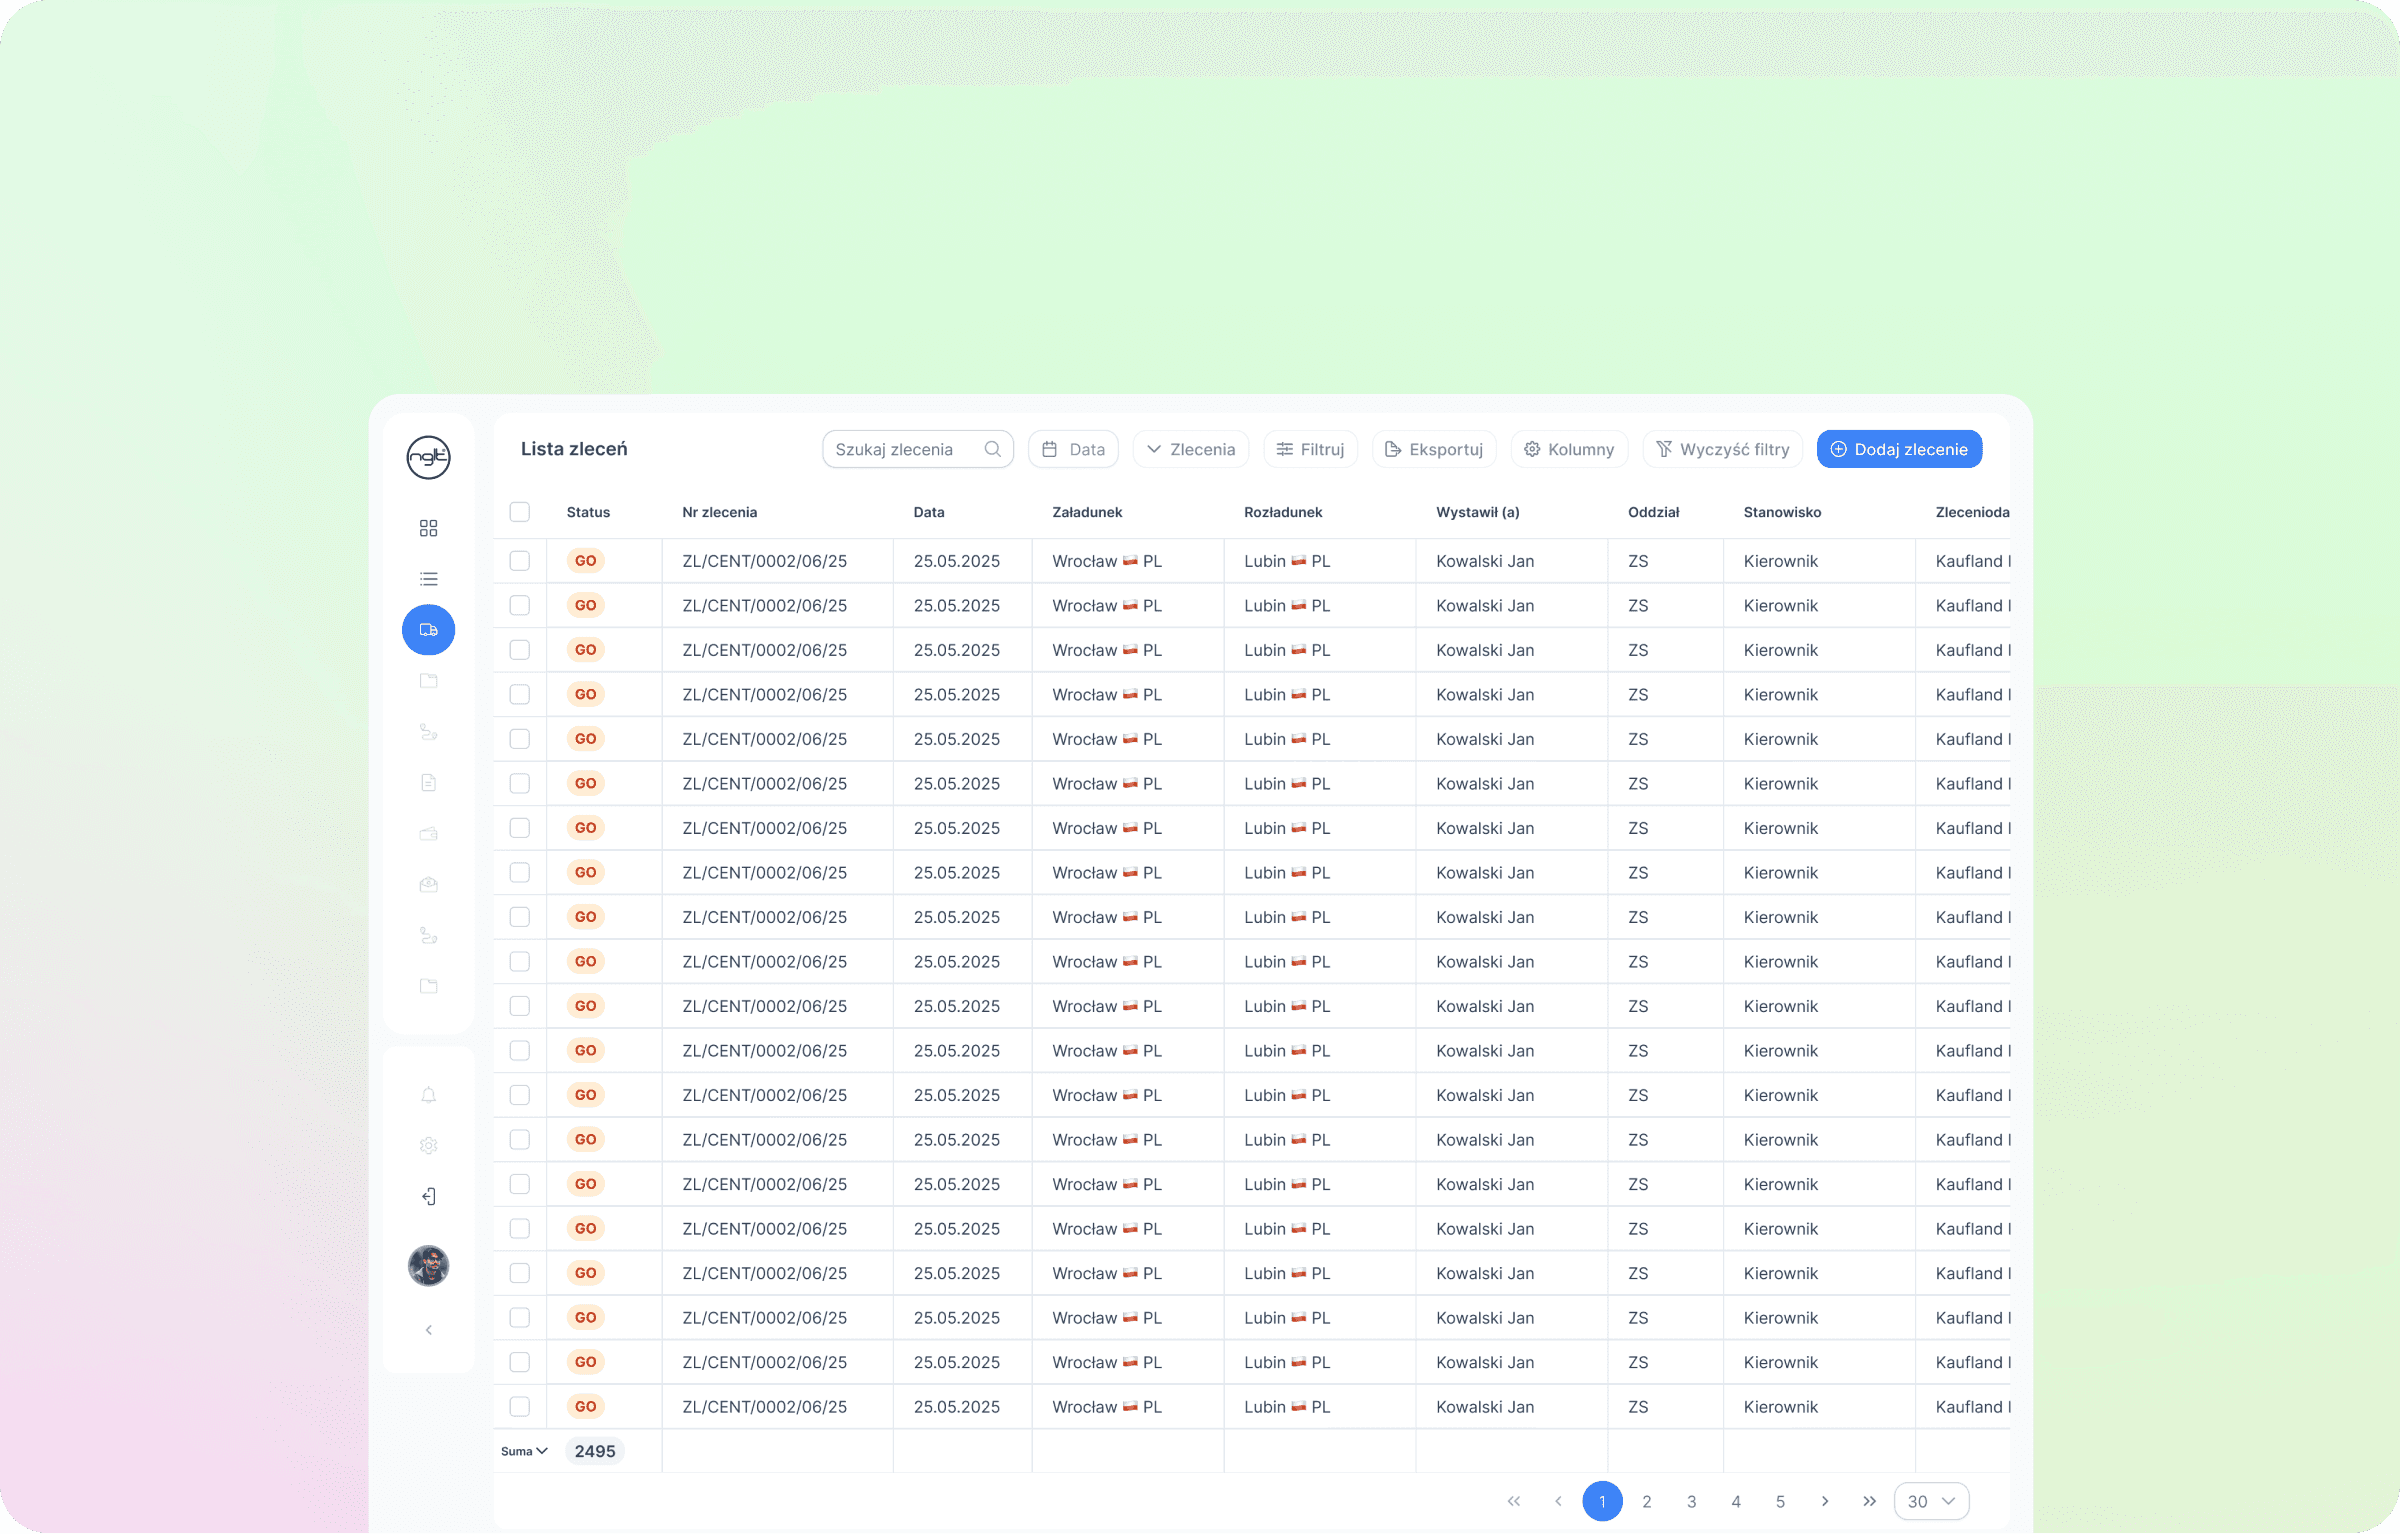Expand the Suma dropdown at table bottom
This screenshot has width=2400, height=1534.
(x=524, y=1452)
